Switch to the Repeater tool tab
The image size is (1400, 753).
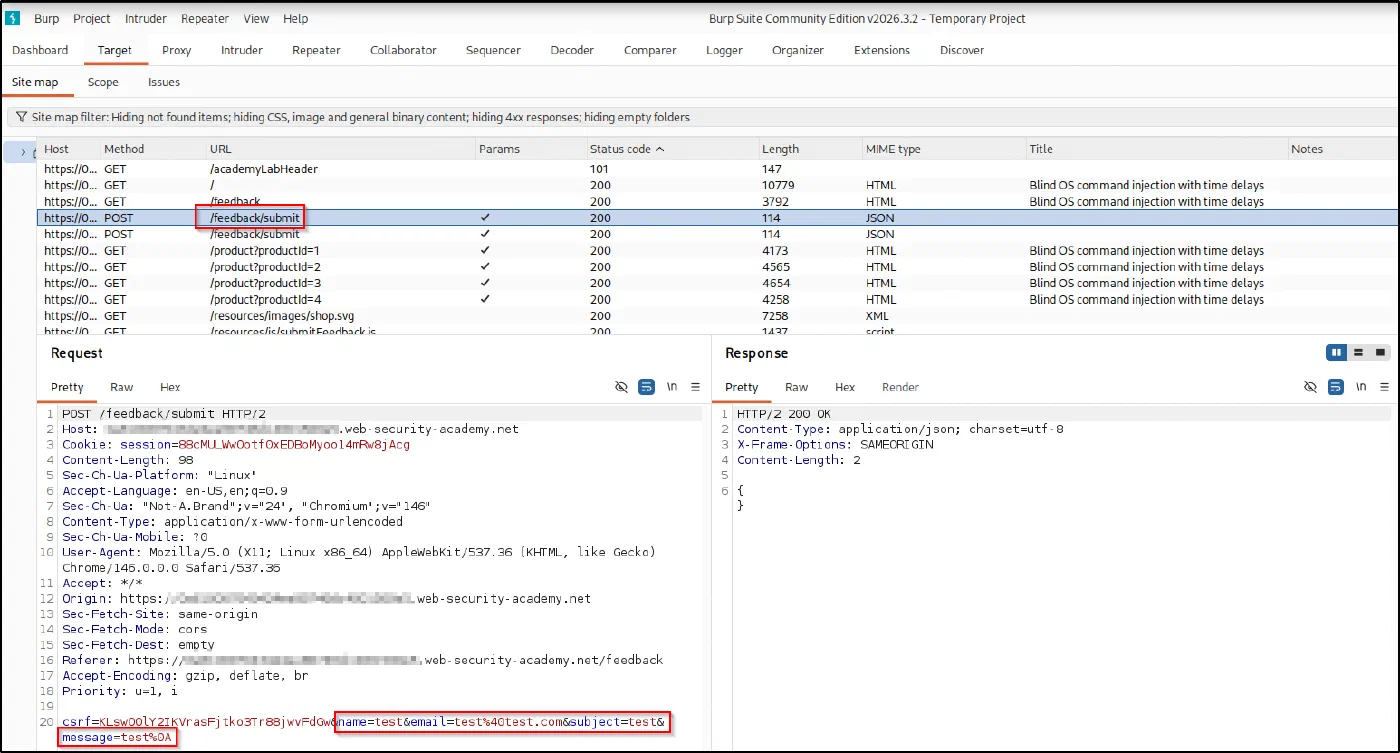pyautogui.click(x=316, y=50)
